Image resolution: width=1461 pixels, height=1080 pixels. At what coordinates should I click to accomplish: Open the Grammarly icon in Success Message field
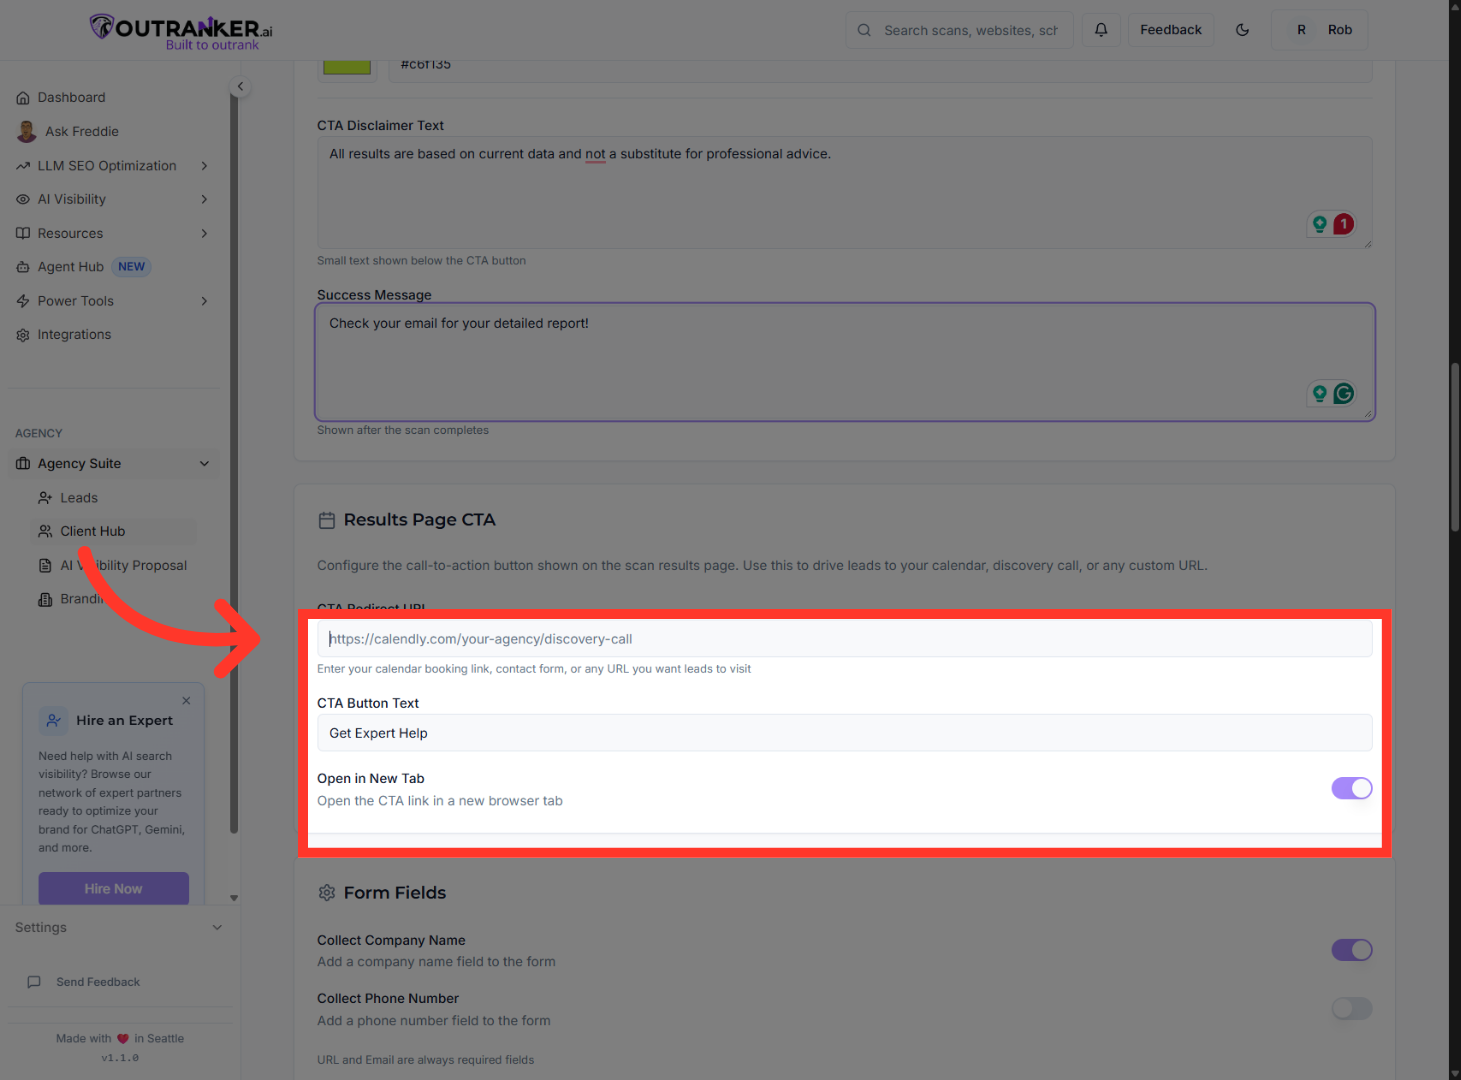(1343, 393)
